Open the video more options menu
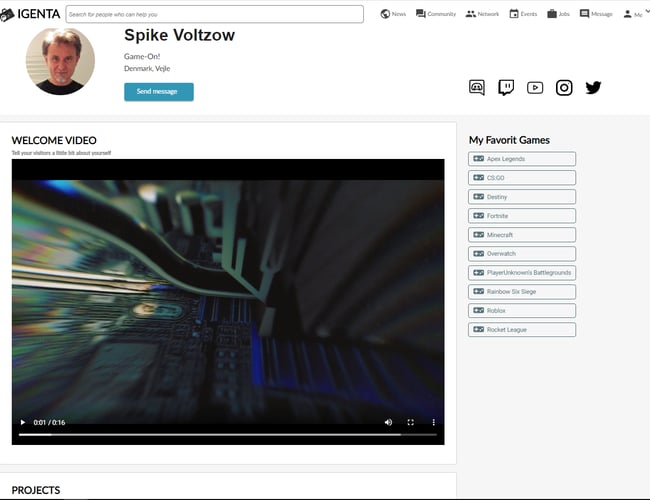 click(433, 423)
